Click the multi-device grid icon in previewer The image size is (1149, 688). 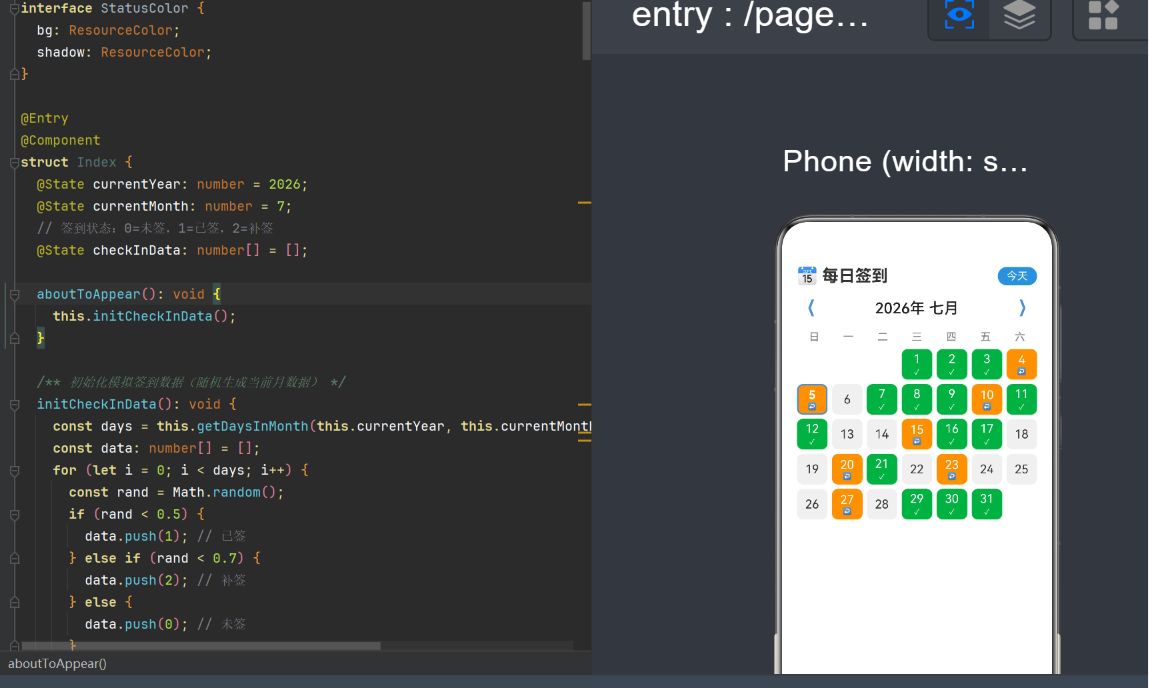[1103, 15]
